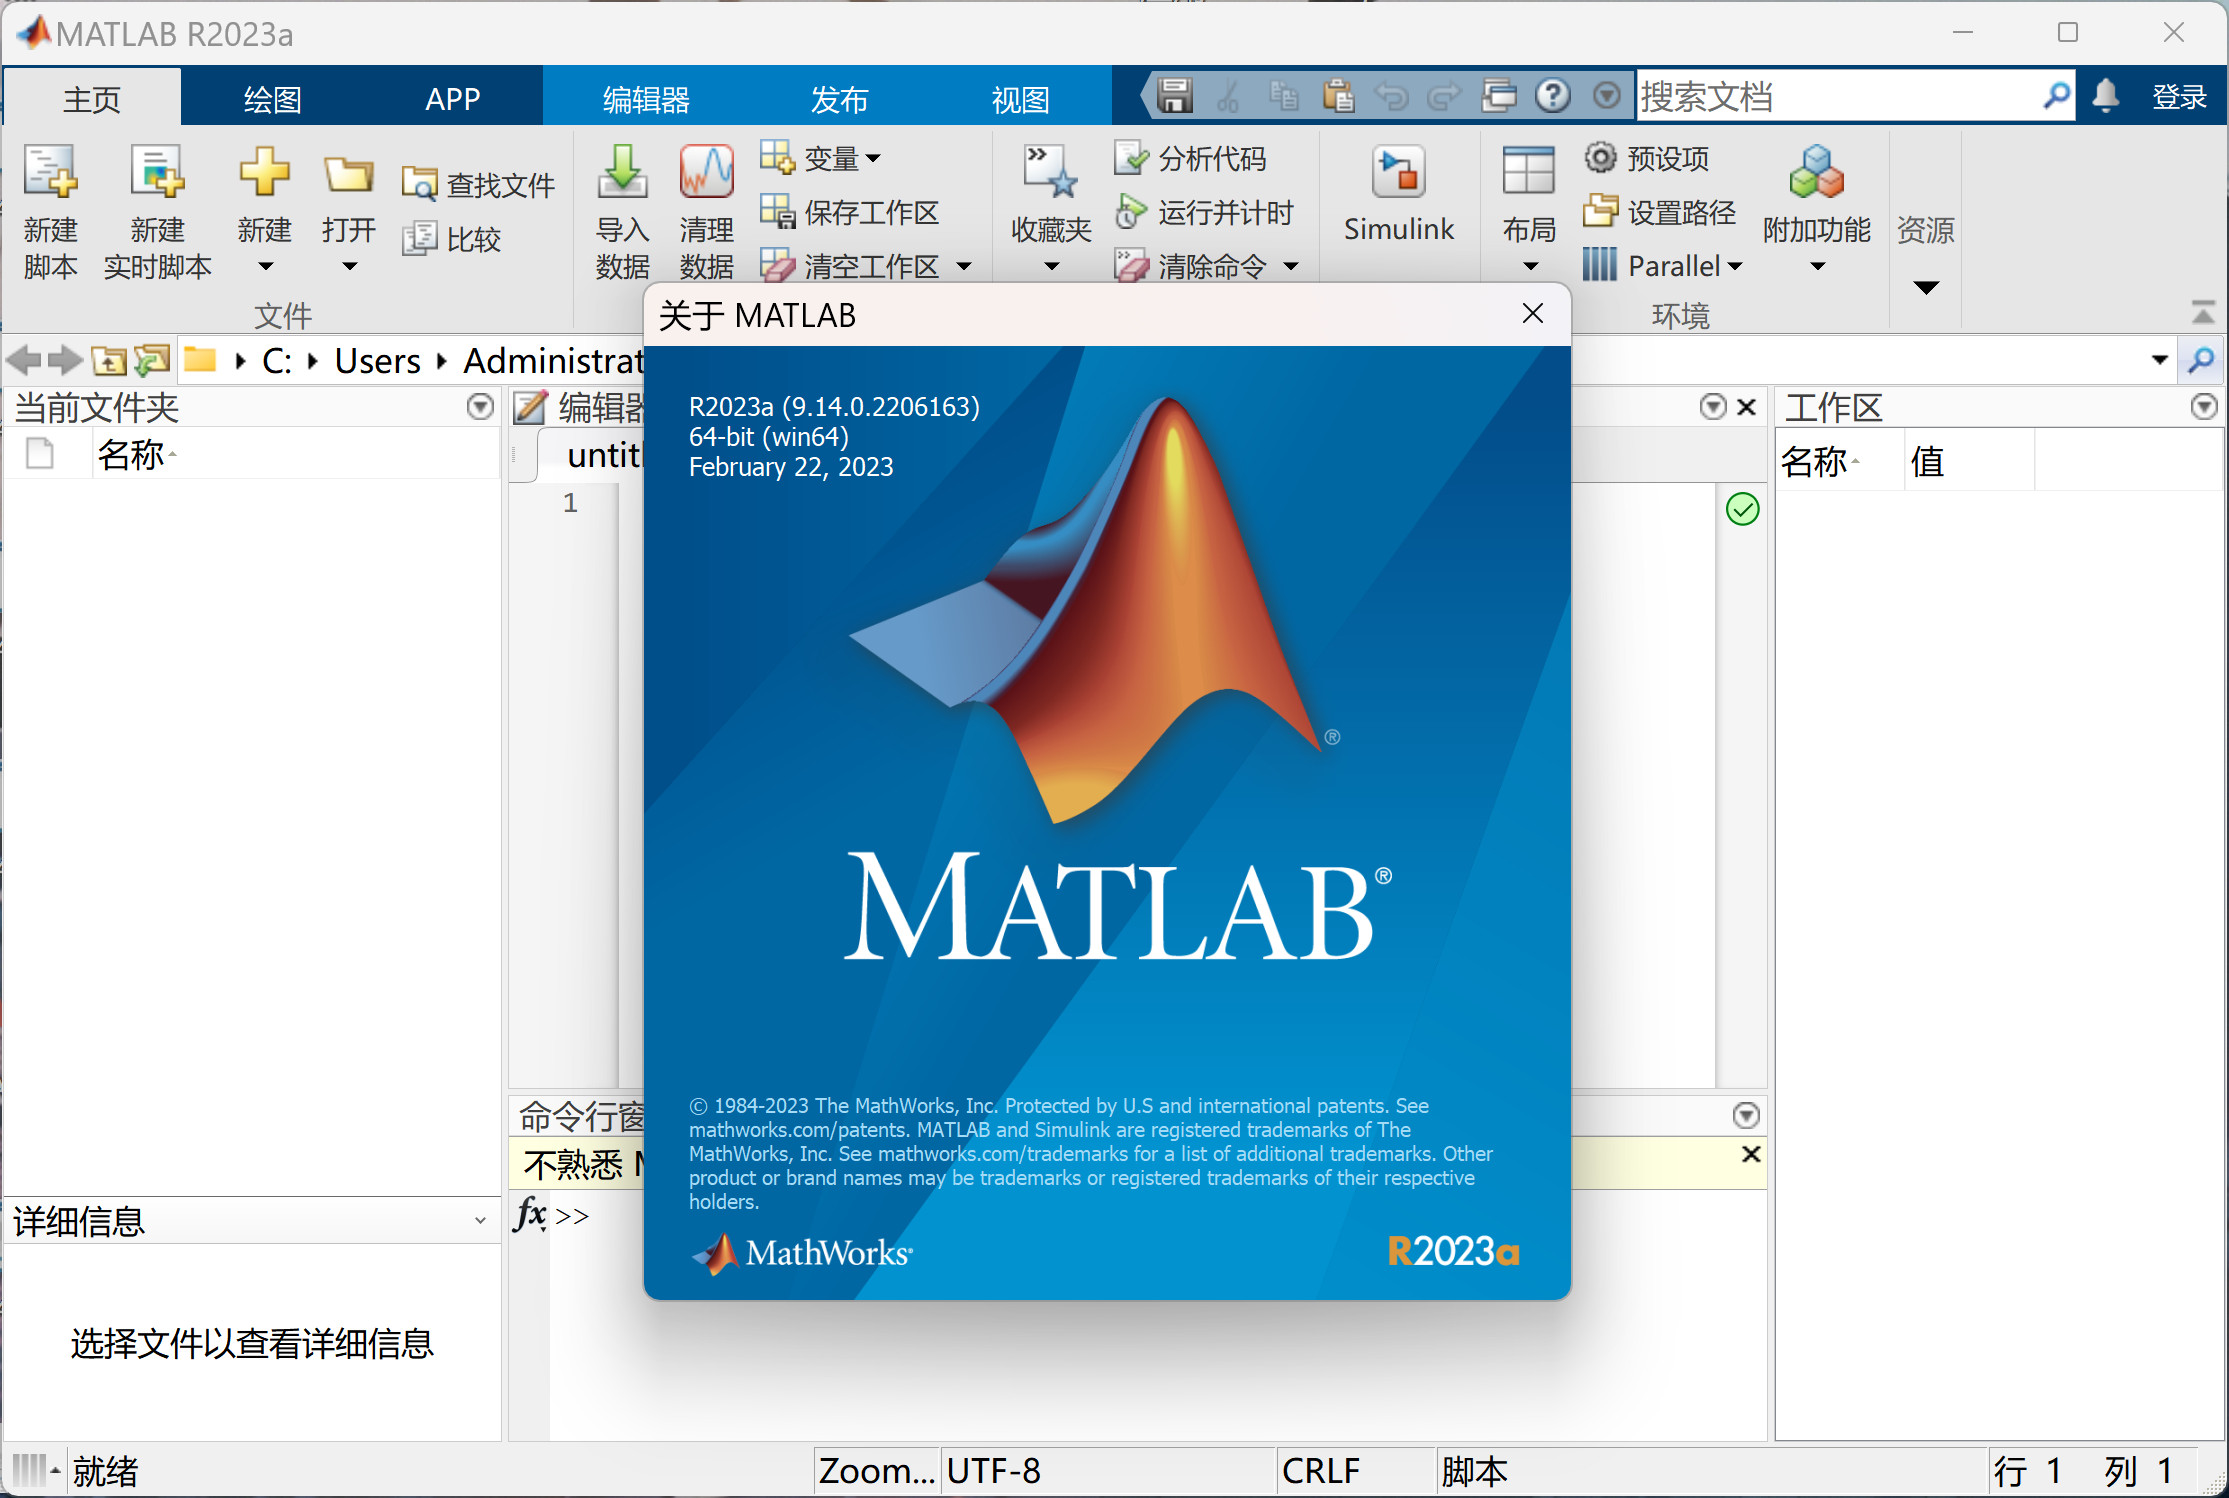Click the Up One Level folder icon

pos(108,360)
